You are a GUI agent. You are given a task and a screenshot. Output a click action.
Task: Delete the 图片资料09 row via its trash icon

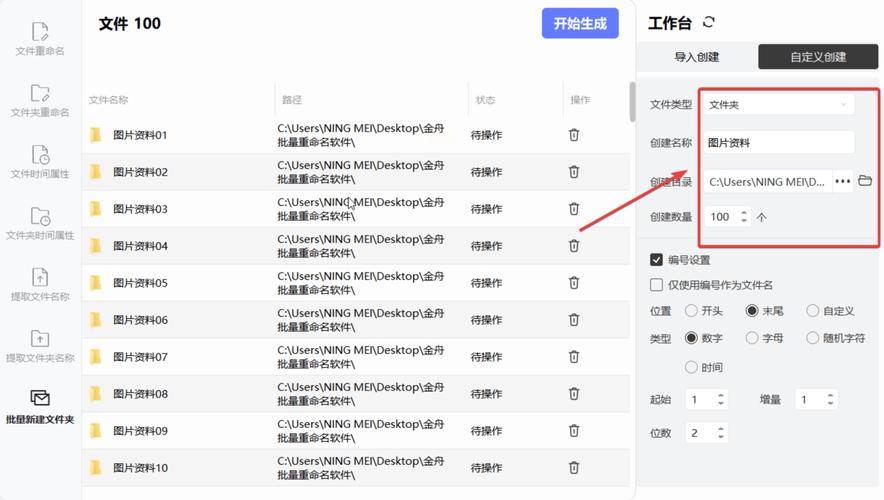[x=574, y=431]
